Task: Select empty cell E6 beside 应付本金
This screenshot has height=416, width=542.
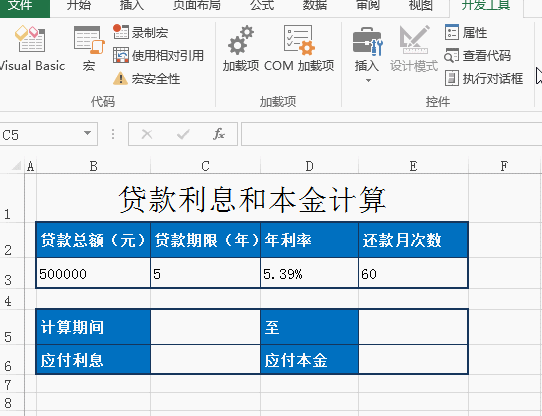Action: click(413, 360)
